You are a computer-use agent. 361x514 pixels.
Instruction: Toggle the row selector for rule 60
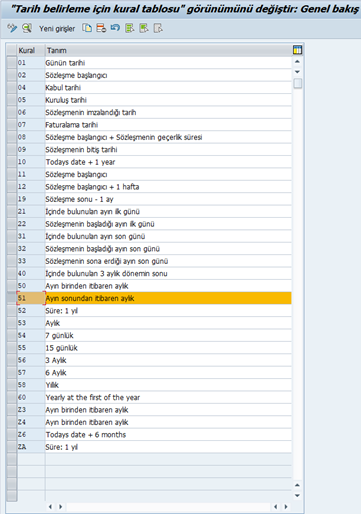tap(12, 397)
